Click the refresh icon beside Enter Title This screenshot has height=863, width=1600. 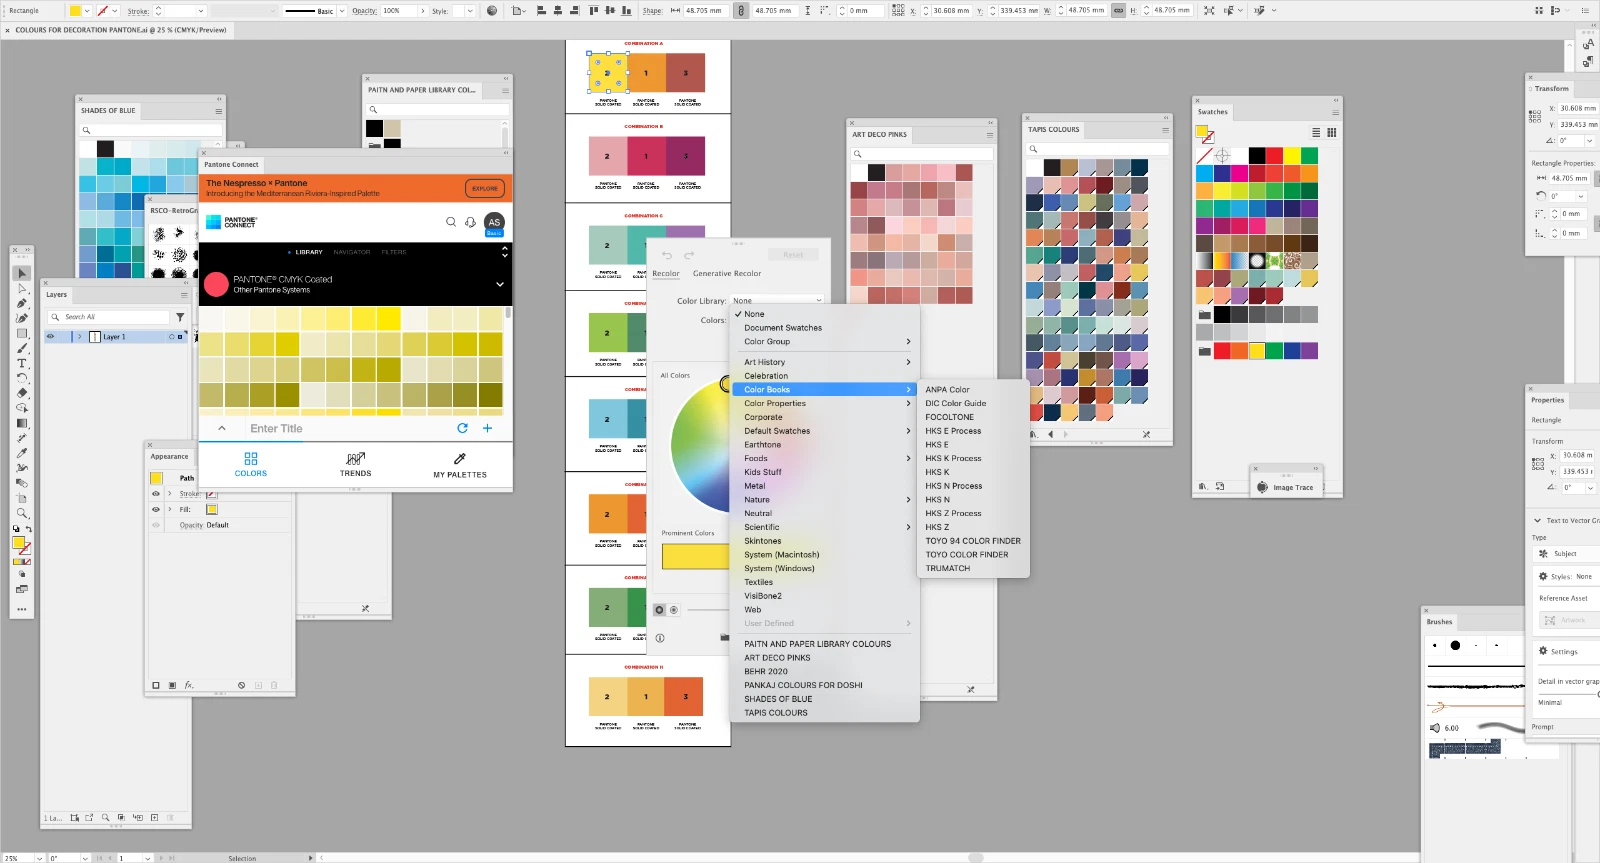click(x=462, y=428)
